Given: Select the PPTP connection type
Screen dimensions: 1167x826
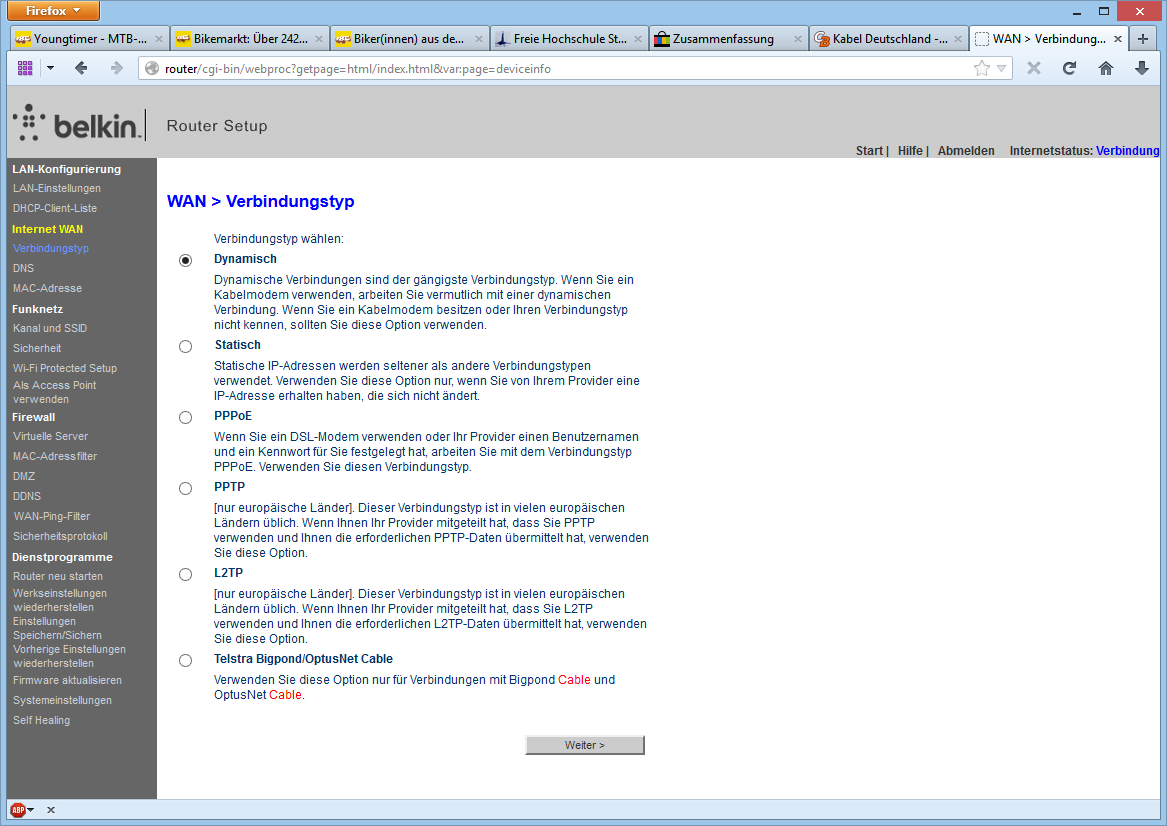Looking at the screenshot, I should tap(185, 489).
